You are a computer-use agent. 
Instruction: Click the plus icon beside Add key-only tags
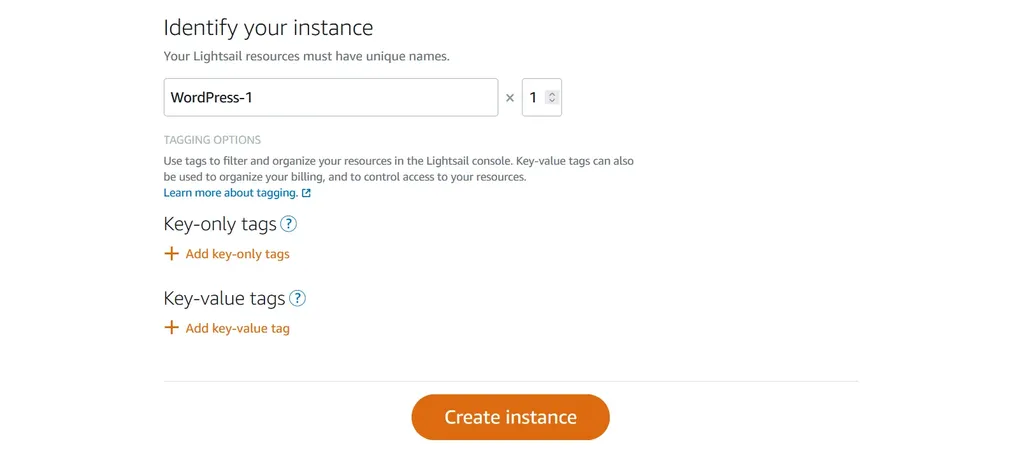point(171,254)
